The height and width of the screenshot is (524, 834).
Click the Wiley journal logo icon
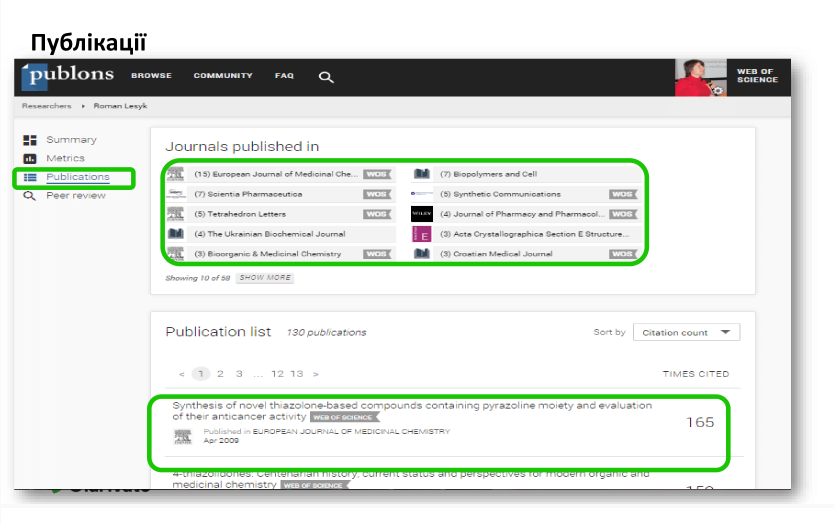(x=421, y=214)
